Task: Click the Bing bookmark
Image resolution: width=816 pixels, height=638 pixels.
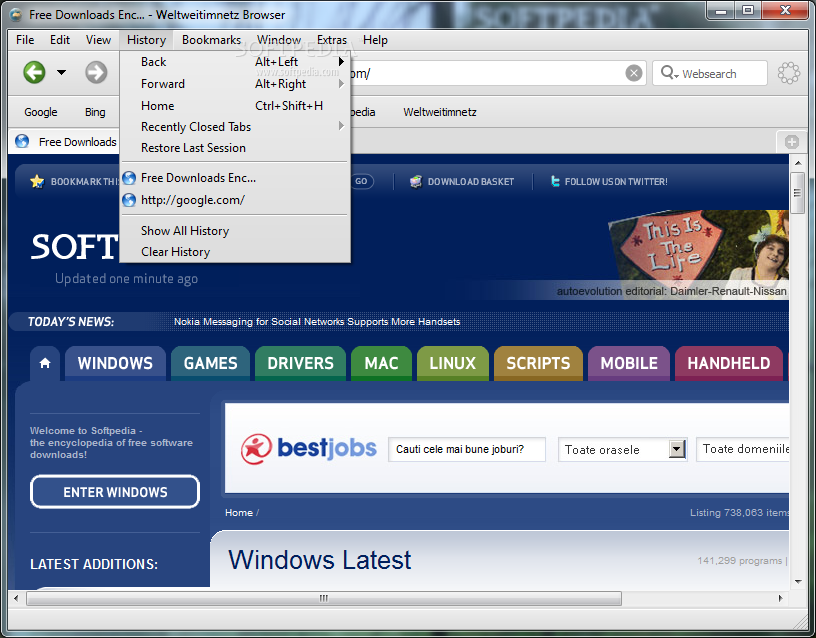Action: coord(95,112)
